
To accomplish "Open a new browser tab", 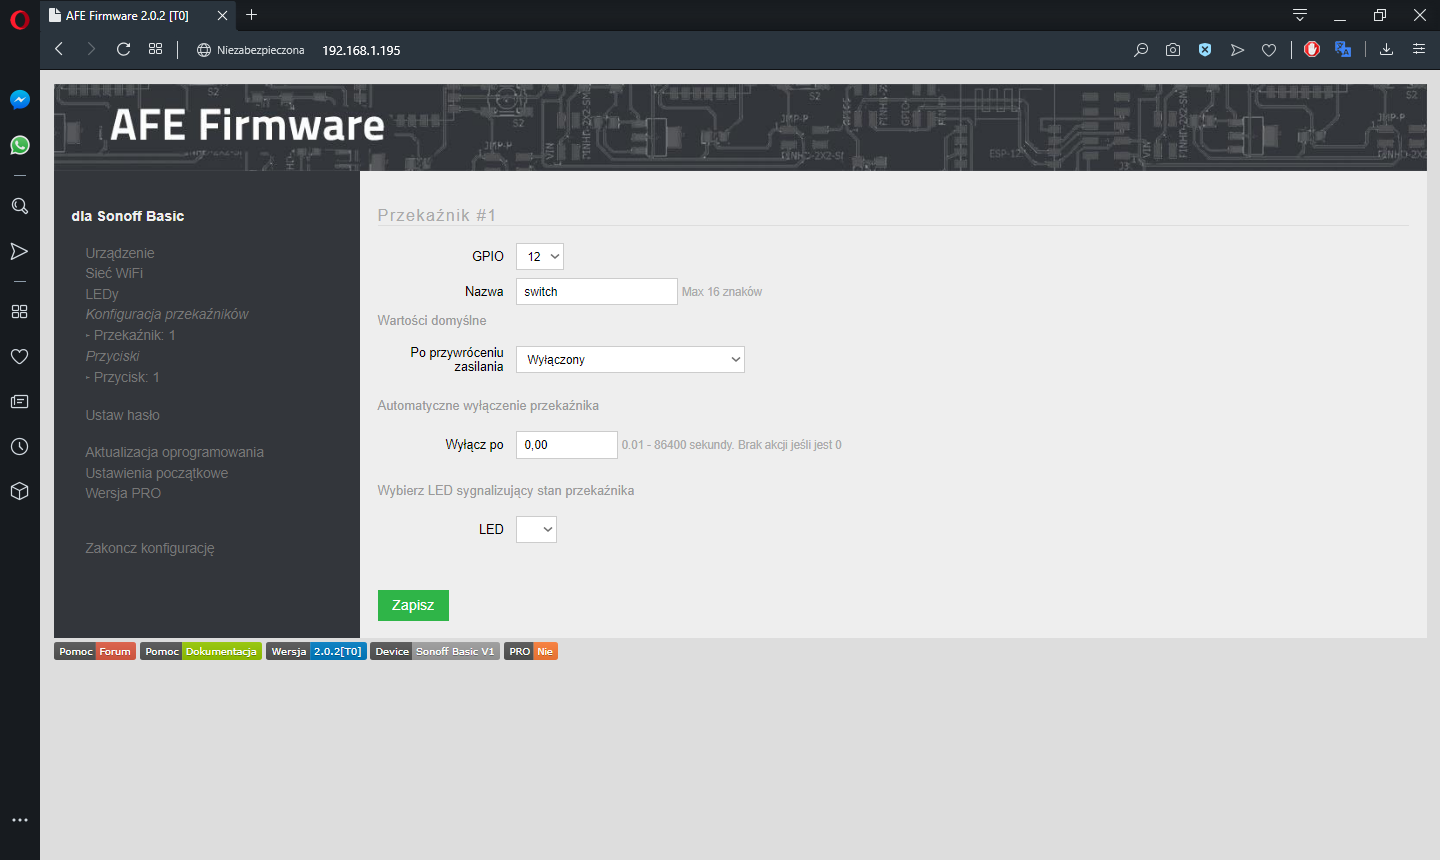I will point(252,15).
